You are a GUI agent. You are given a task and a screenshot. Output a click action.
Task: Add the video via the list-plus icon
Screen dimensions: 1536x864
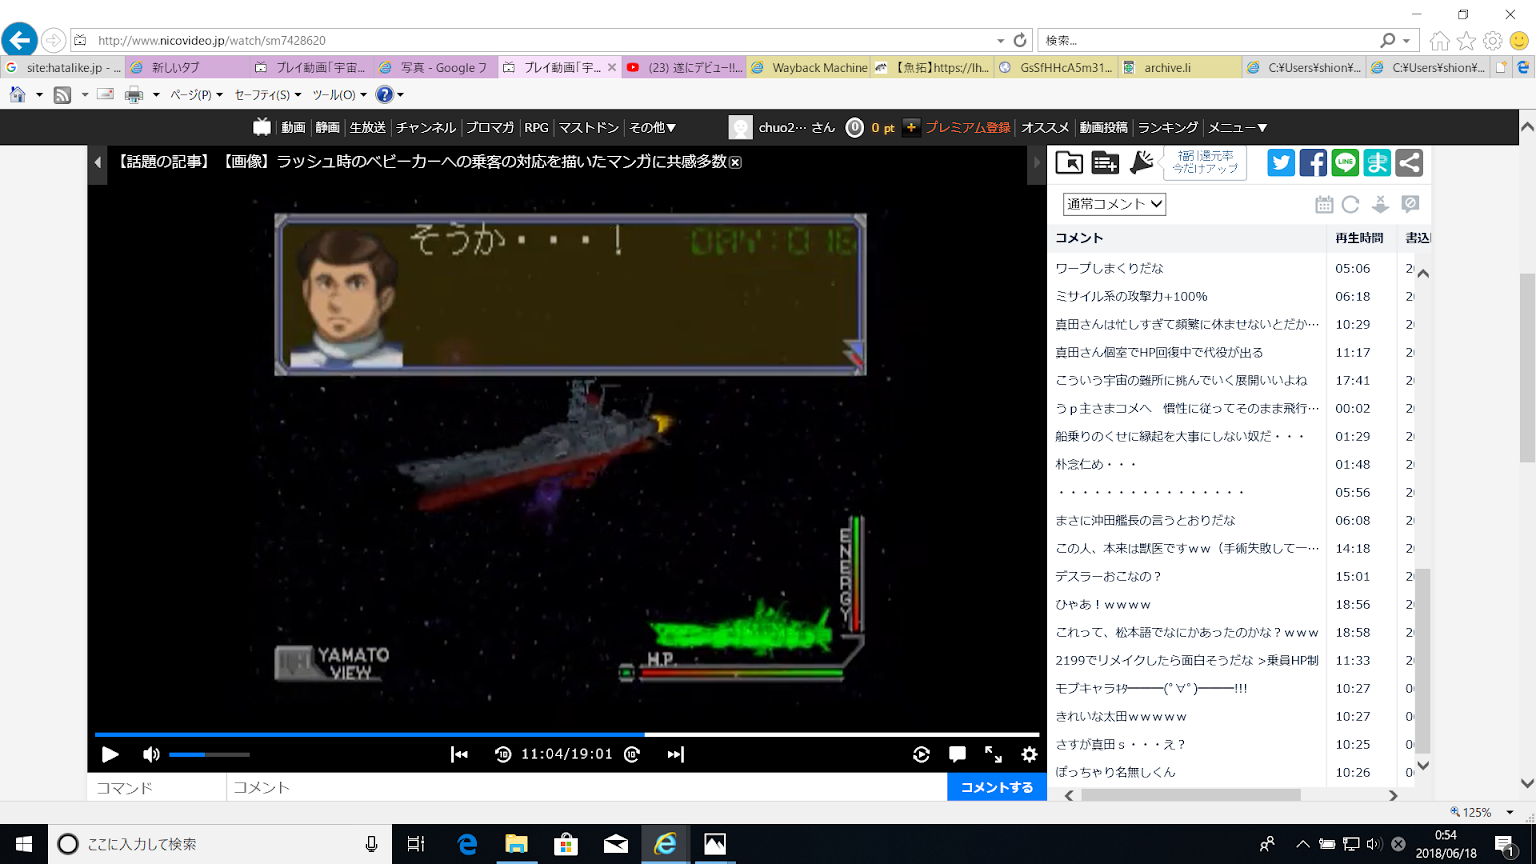pos(1105,162)
